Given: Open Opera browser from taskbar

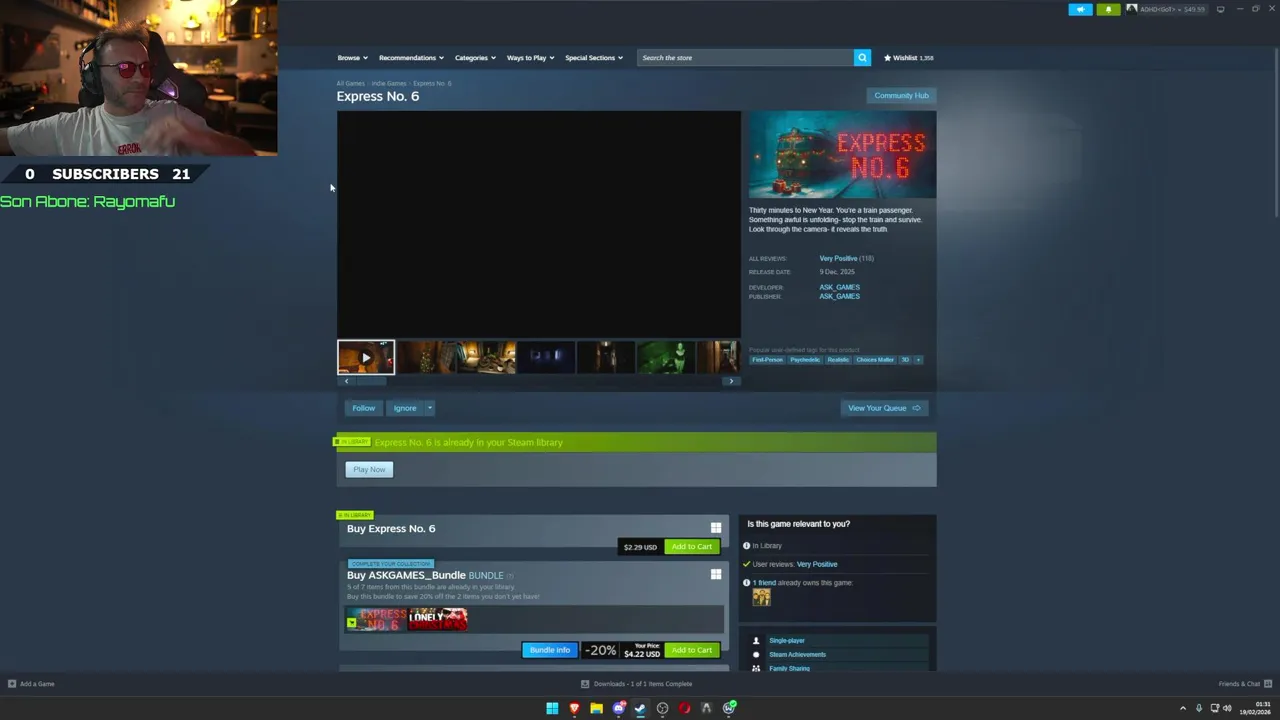Looking at the screenshot, I should 684,708.
